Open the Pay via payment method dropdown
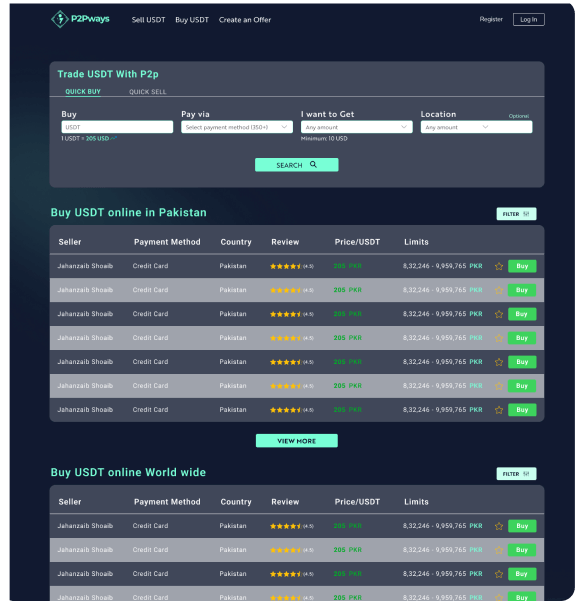 tap(237, 127)
